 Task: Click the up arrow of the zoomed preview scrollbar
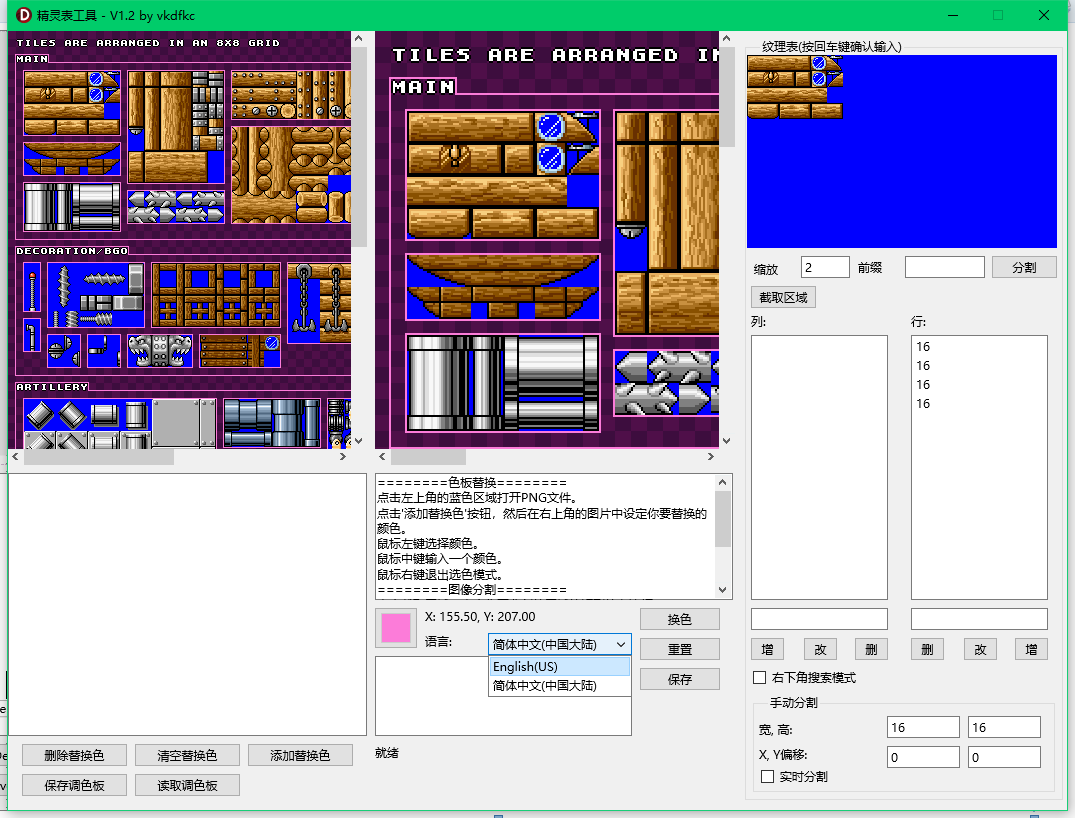[x=727, y=38]
